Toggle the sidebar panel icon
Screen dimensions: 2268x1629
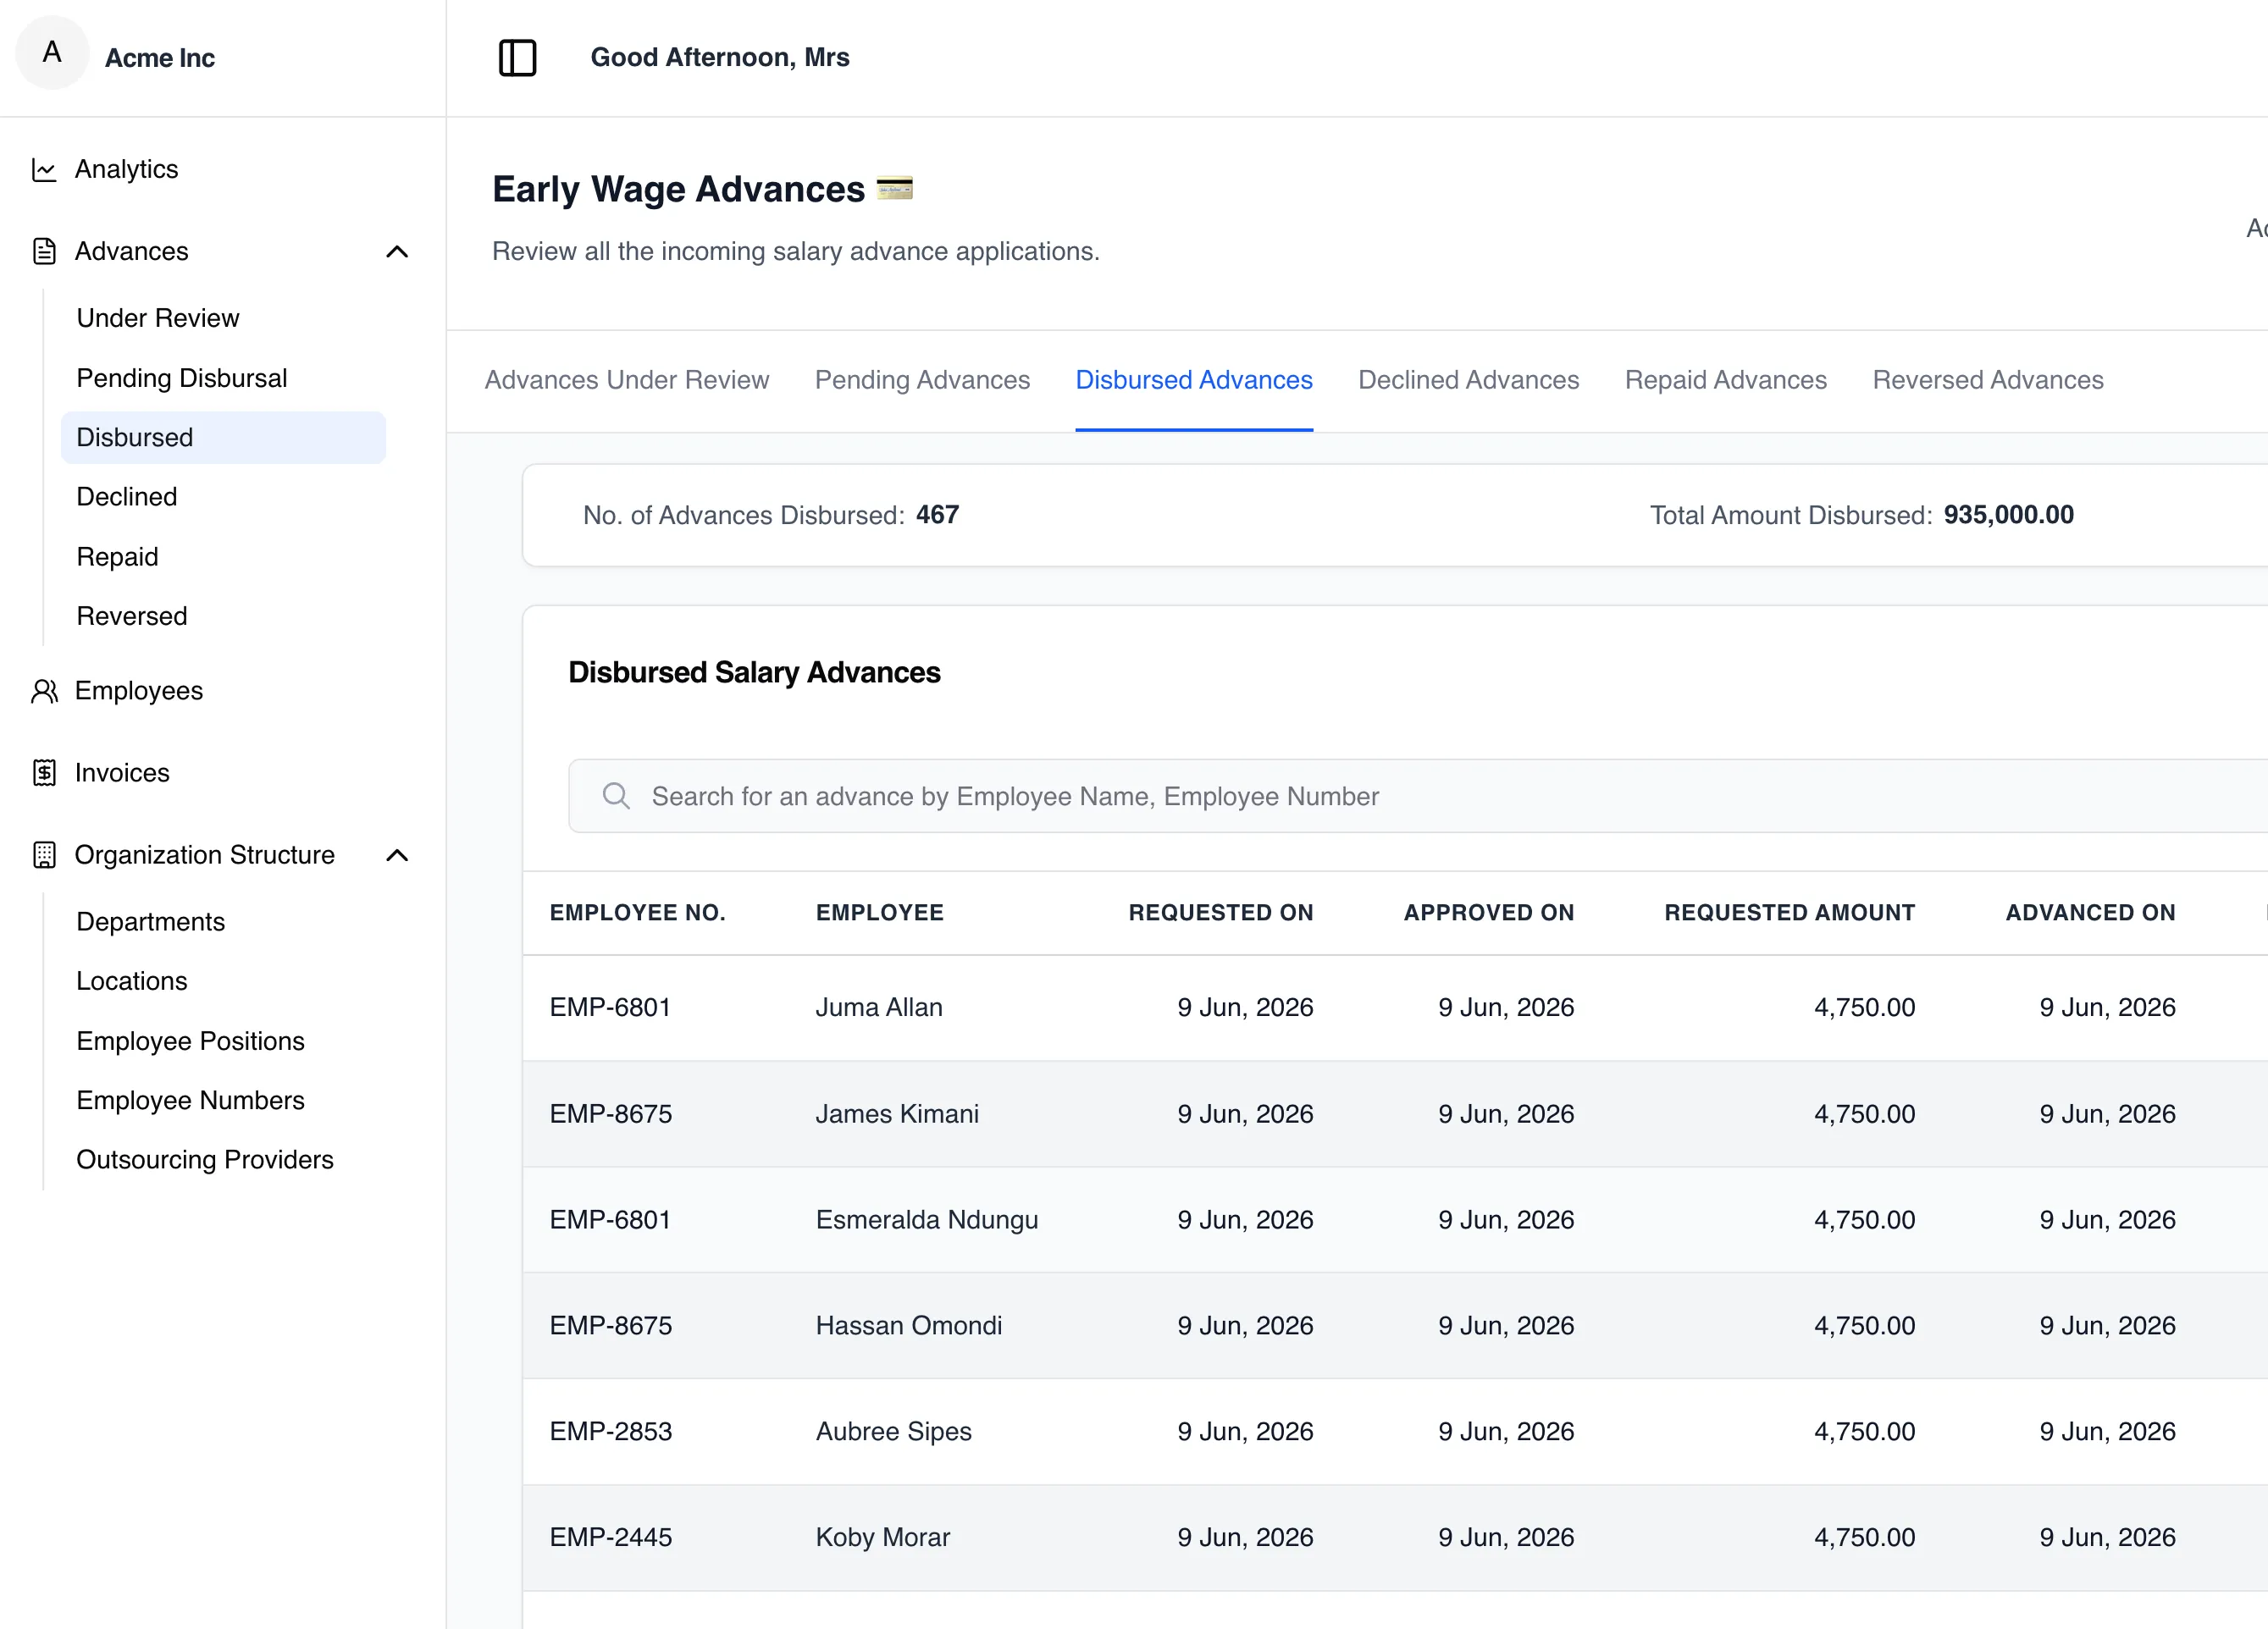(517, 58)
